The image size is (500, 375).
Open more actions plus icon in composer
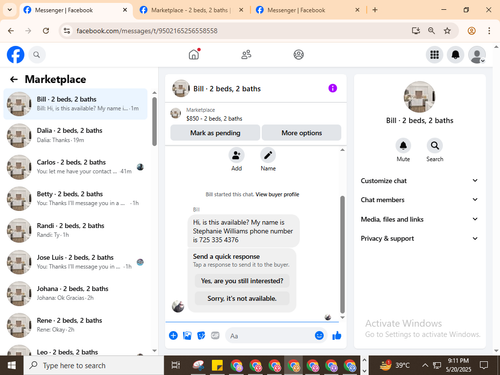coord(173,335)
